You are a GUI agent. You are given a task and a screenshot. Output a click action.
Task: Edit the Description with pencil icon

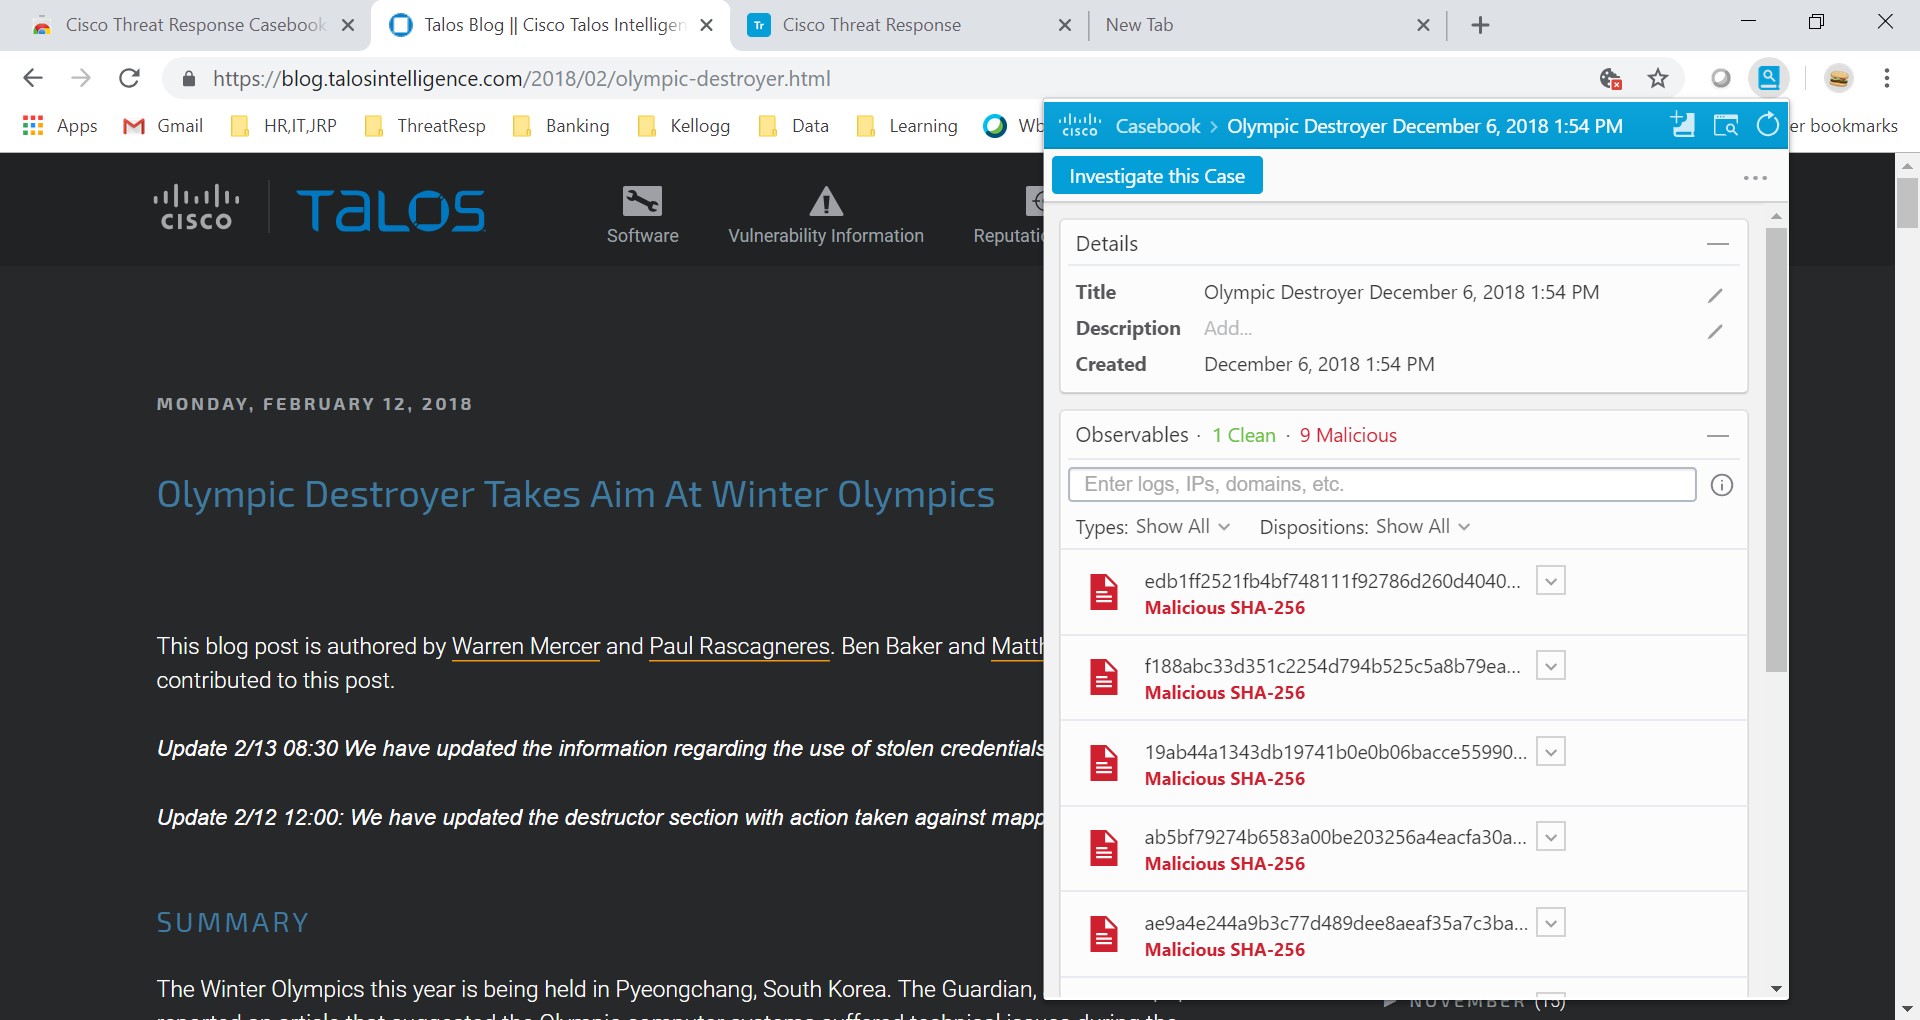click(x=1715, y=331)
